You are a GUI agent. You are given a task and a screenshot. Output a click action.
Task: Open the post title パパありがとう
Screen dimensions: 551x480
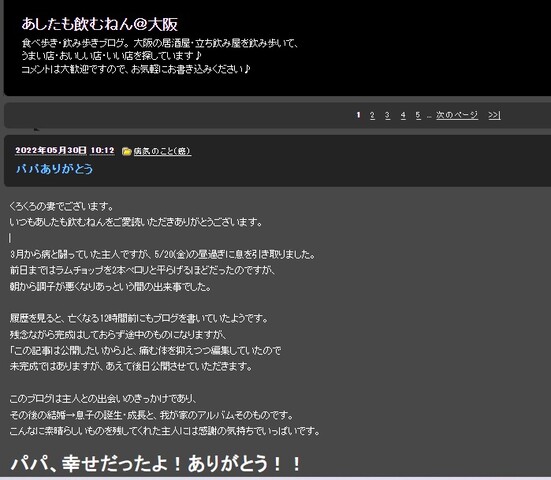(x=54, y=169)
